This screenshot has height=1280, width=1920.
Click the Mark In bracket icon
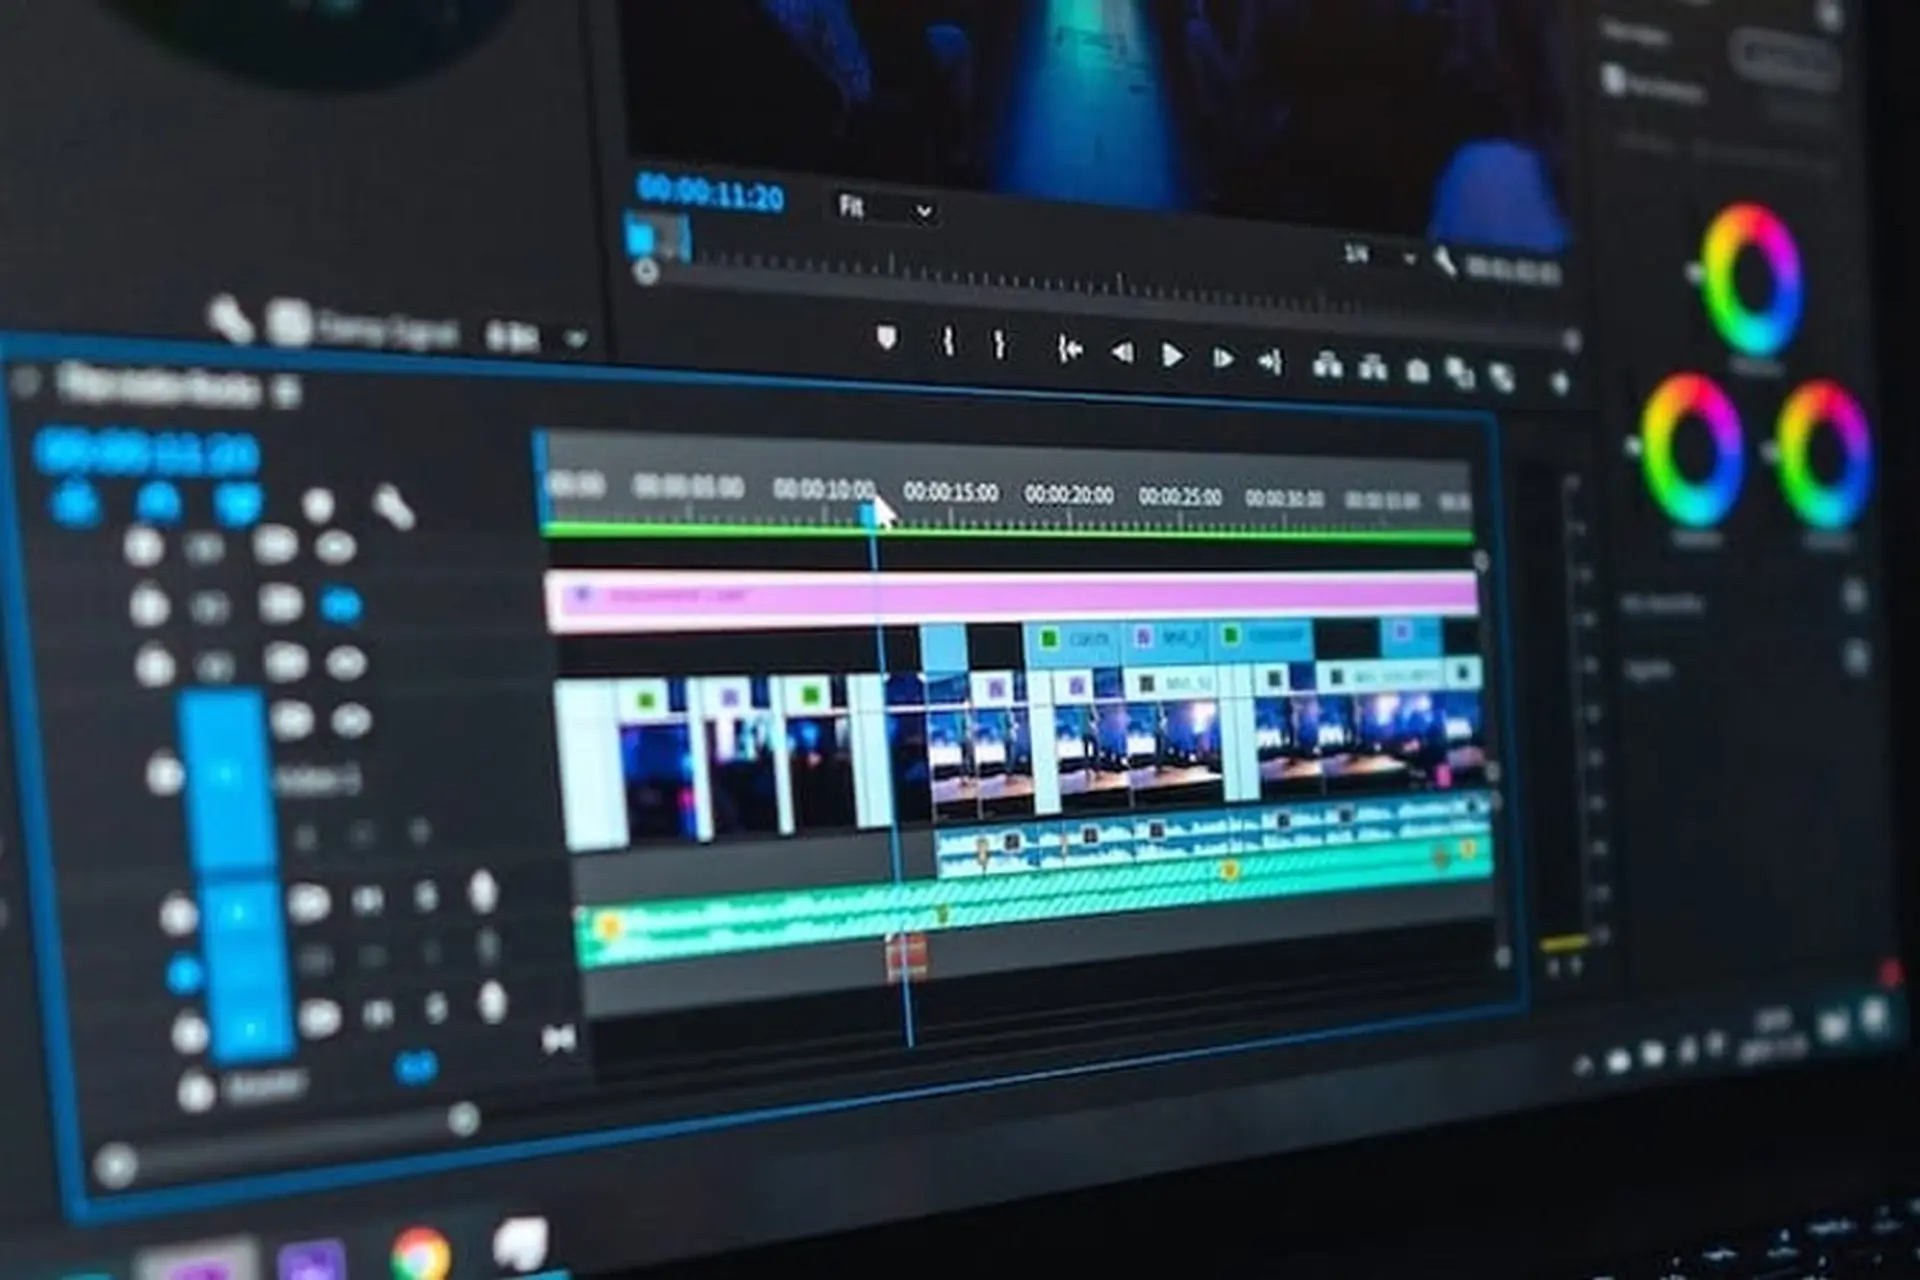(948, 343)
